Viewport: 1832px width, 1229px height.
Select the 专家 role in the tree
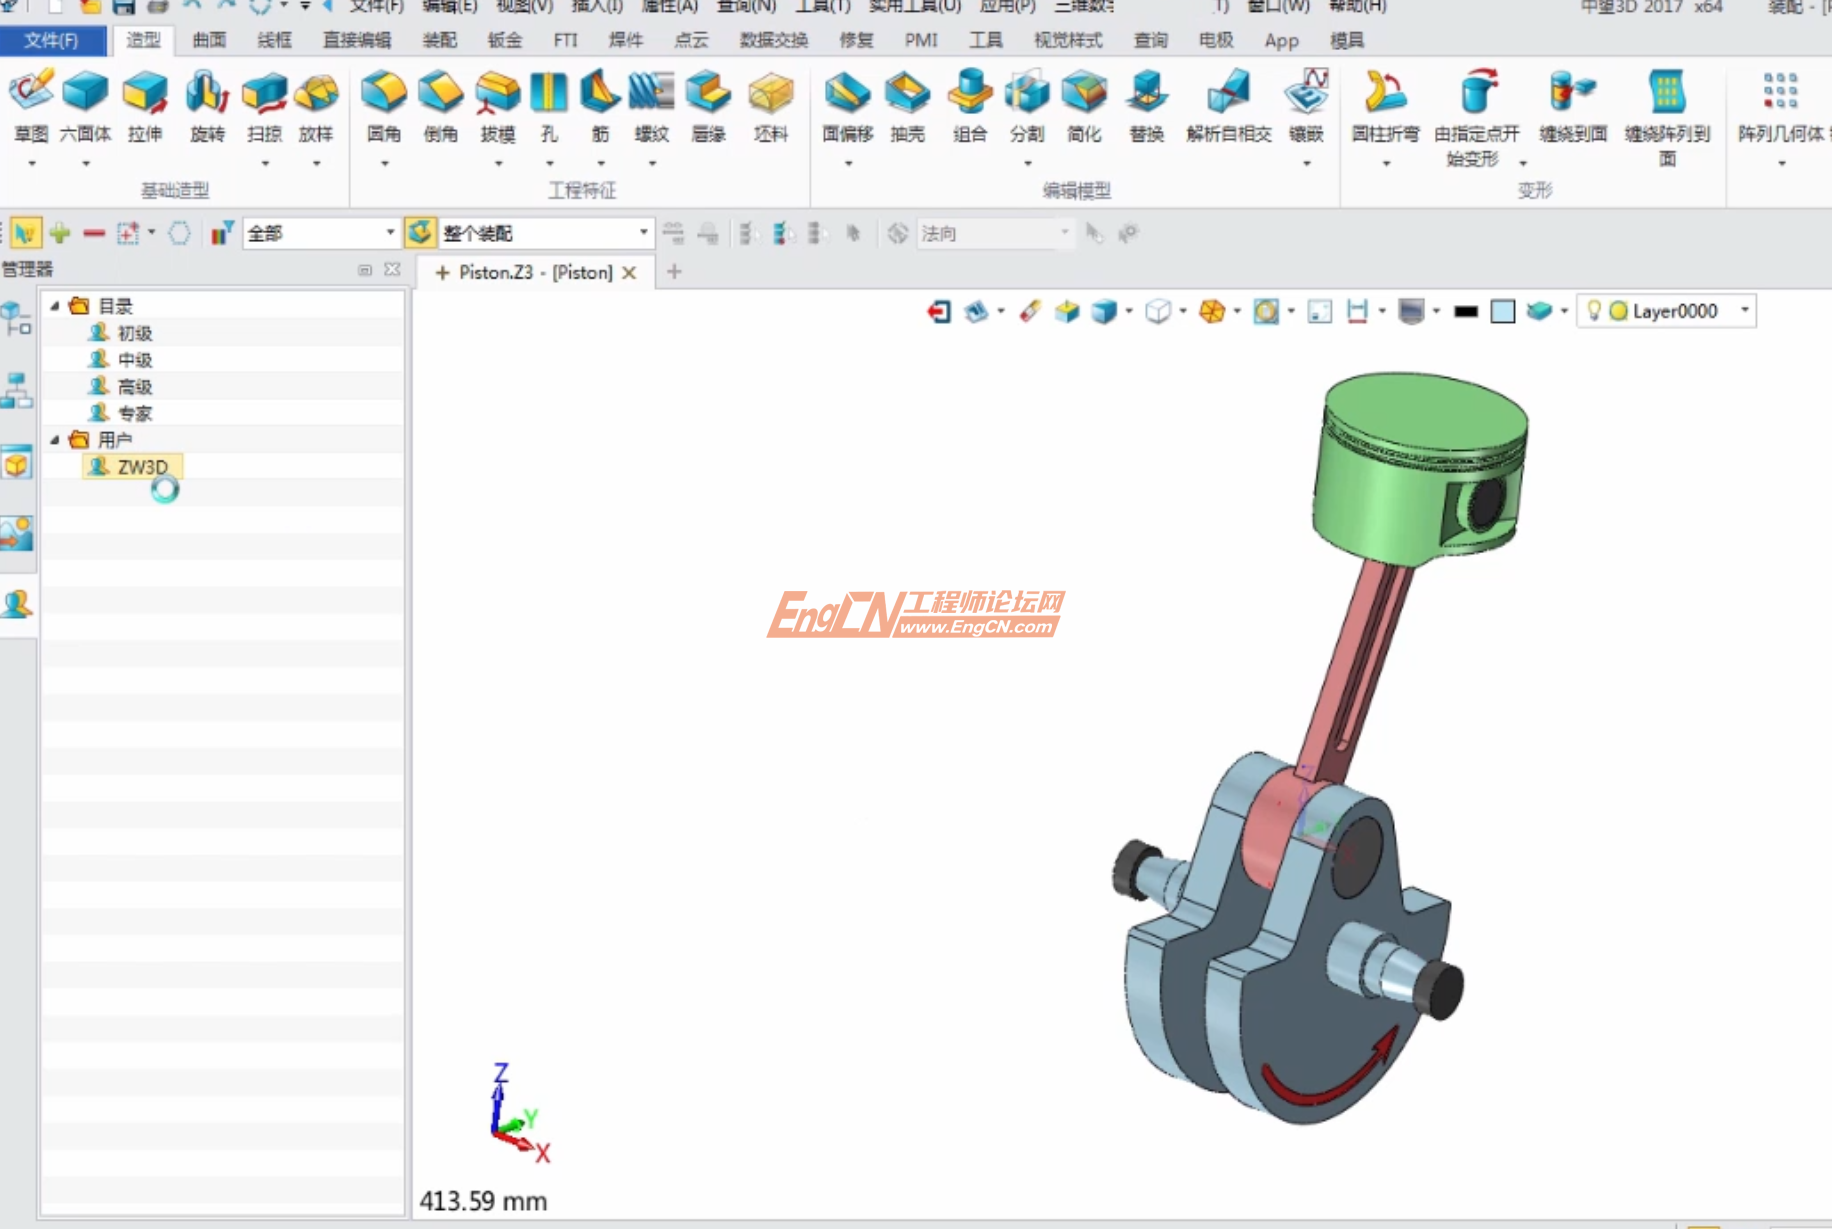[x=134, y=413]
